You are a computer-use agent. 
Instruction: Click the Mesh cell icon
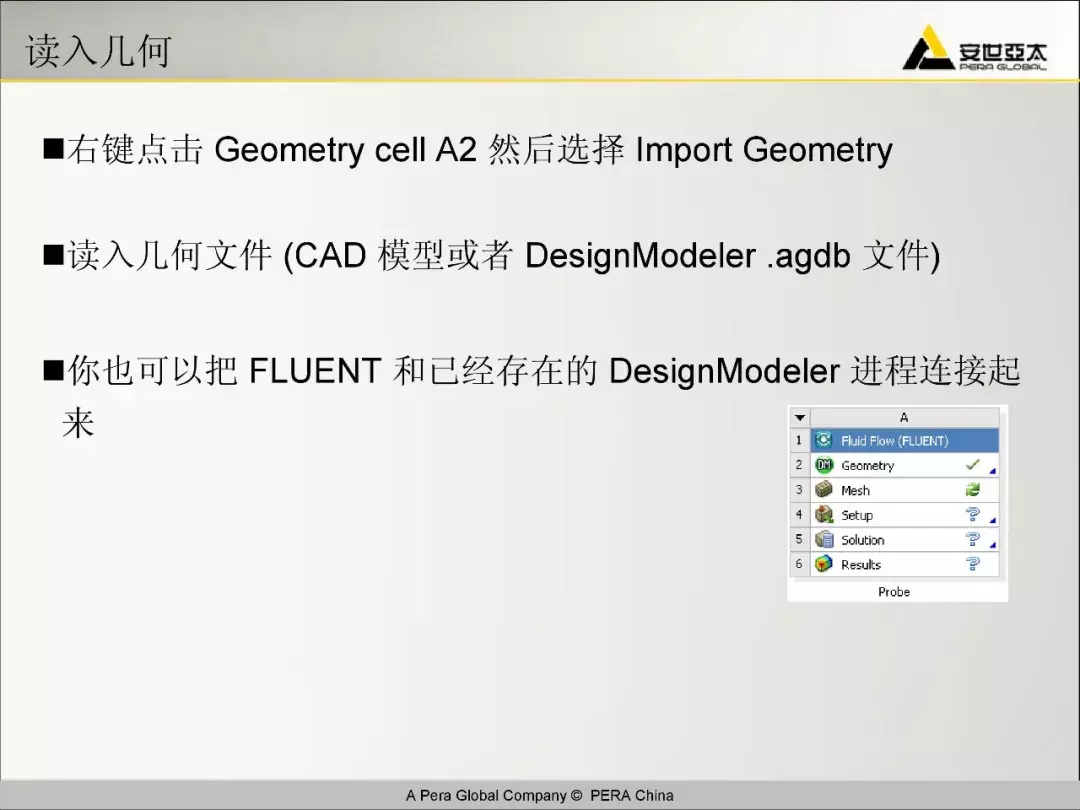pyautogui.click(x=824, y=490)
